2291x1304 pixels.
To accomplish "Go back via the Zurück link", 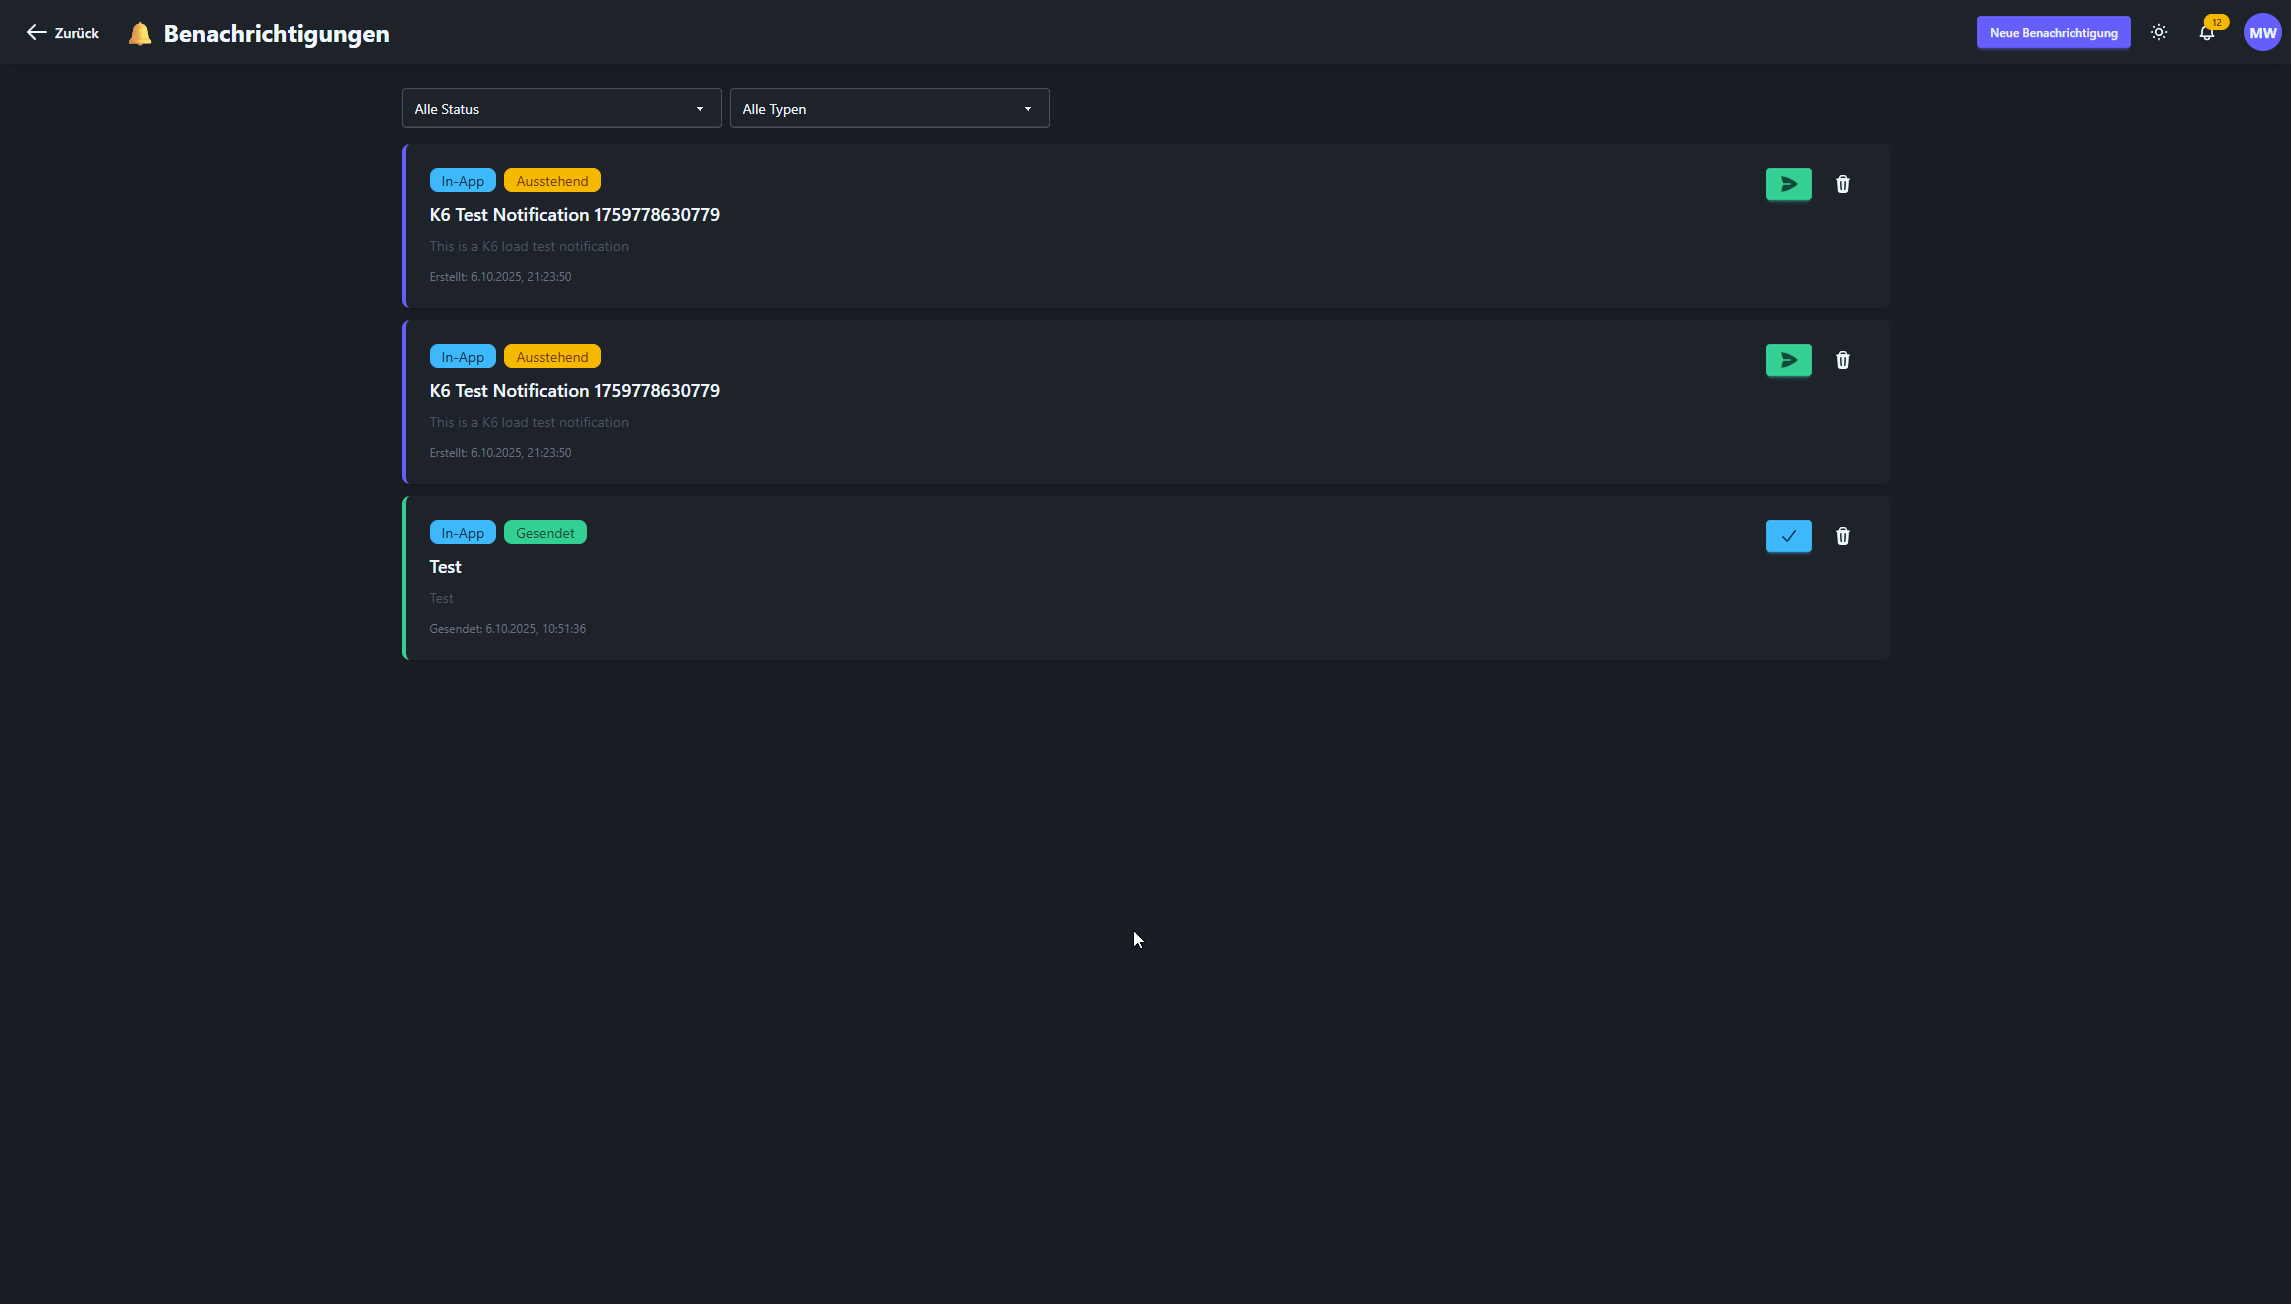I will coord(76,33).
